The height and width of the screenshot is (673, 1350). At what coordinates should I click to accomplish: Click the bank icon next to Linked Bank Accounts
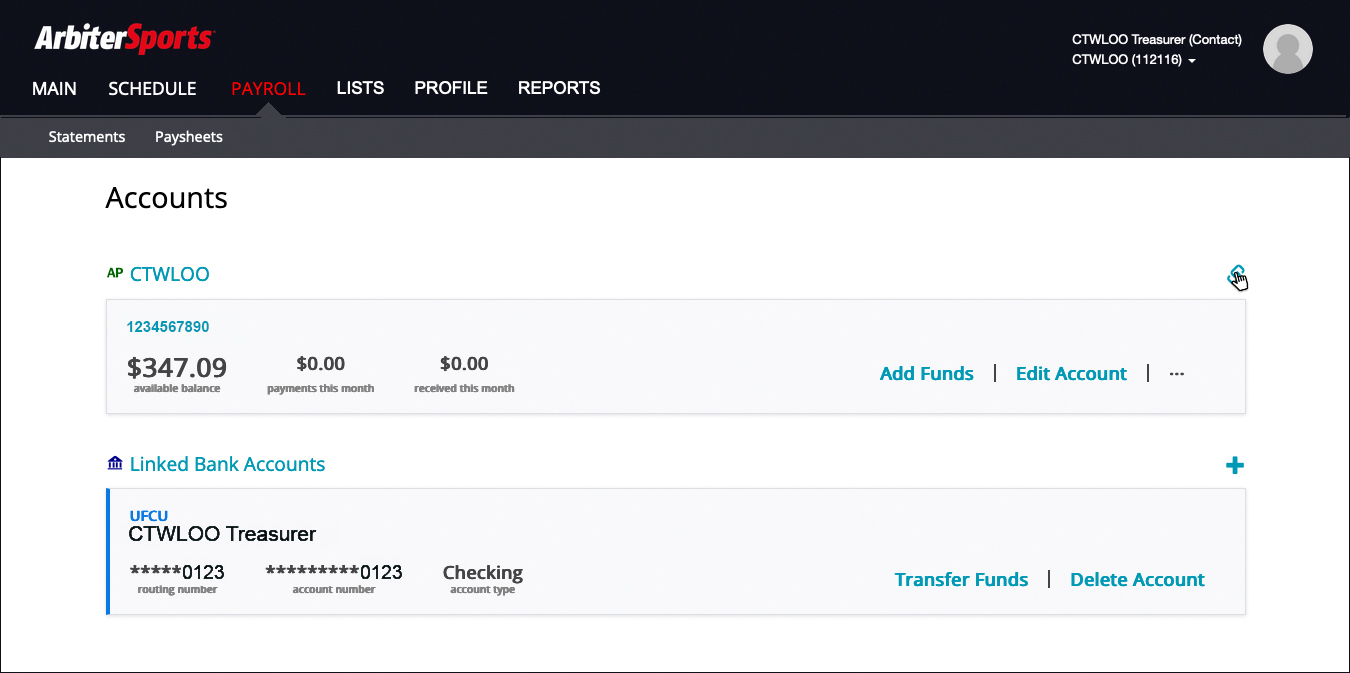[115, 463]
